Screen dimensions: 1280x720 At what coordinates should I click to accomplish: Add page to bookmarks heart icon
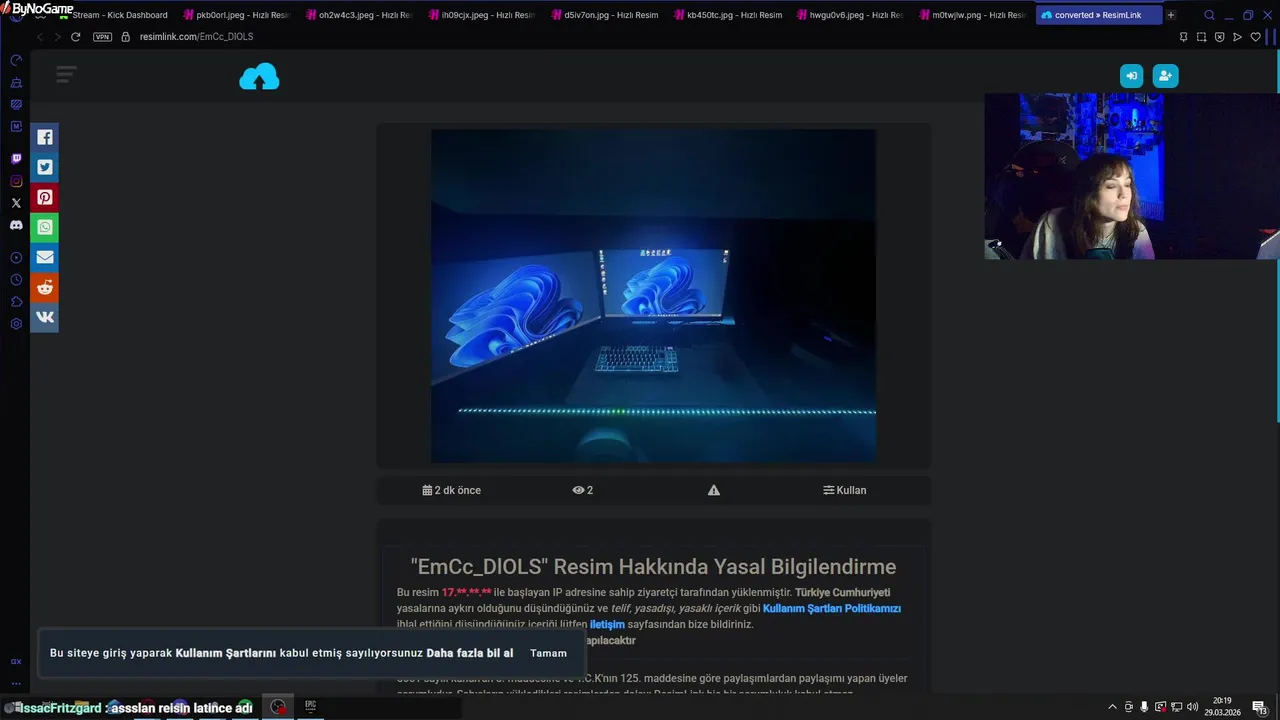point(1255,37)
